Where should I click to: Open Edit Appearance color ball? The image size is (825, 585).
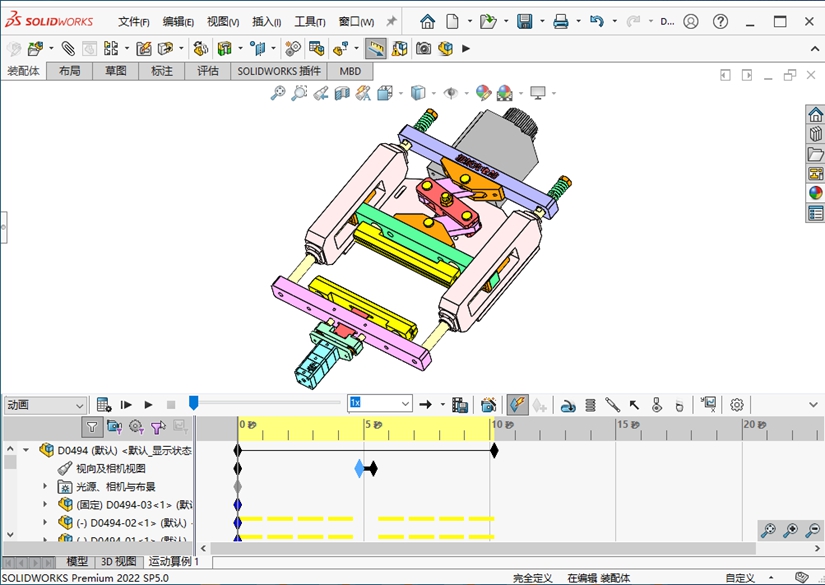pyautogui.click(x=483, y=93)
